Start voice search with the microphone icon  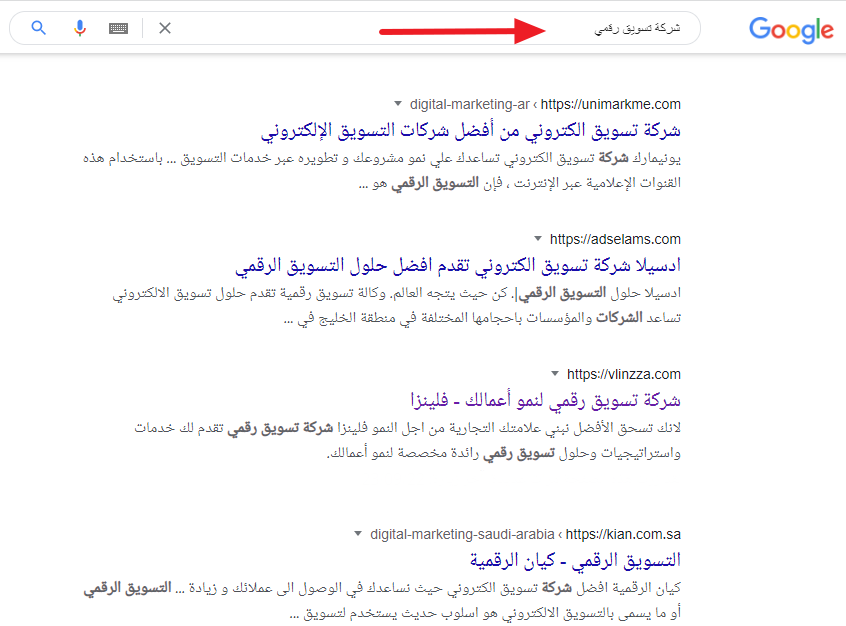click(79, 28)
